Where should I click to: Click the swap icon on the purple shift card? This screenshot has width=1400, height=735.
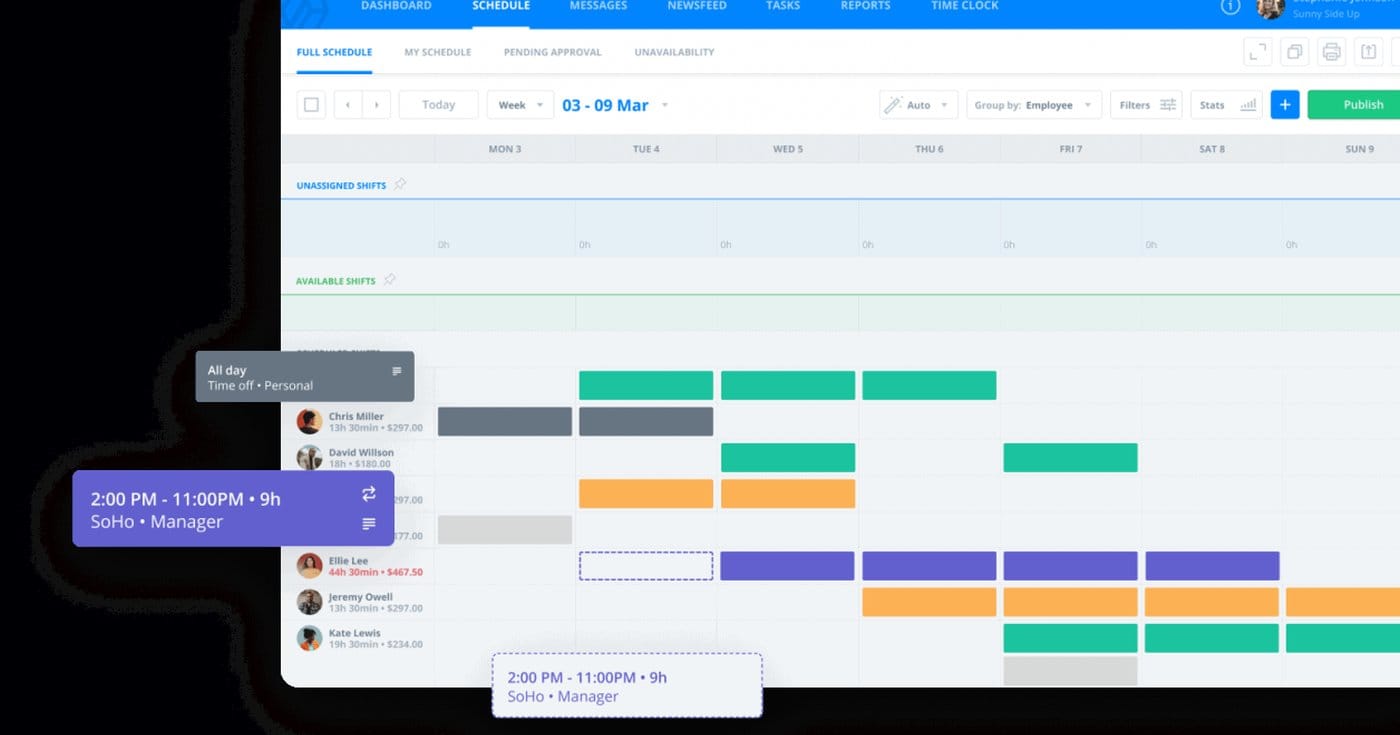369,494
